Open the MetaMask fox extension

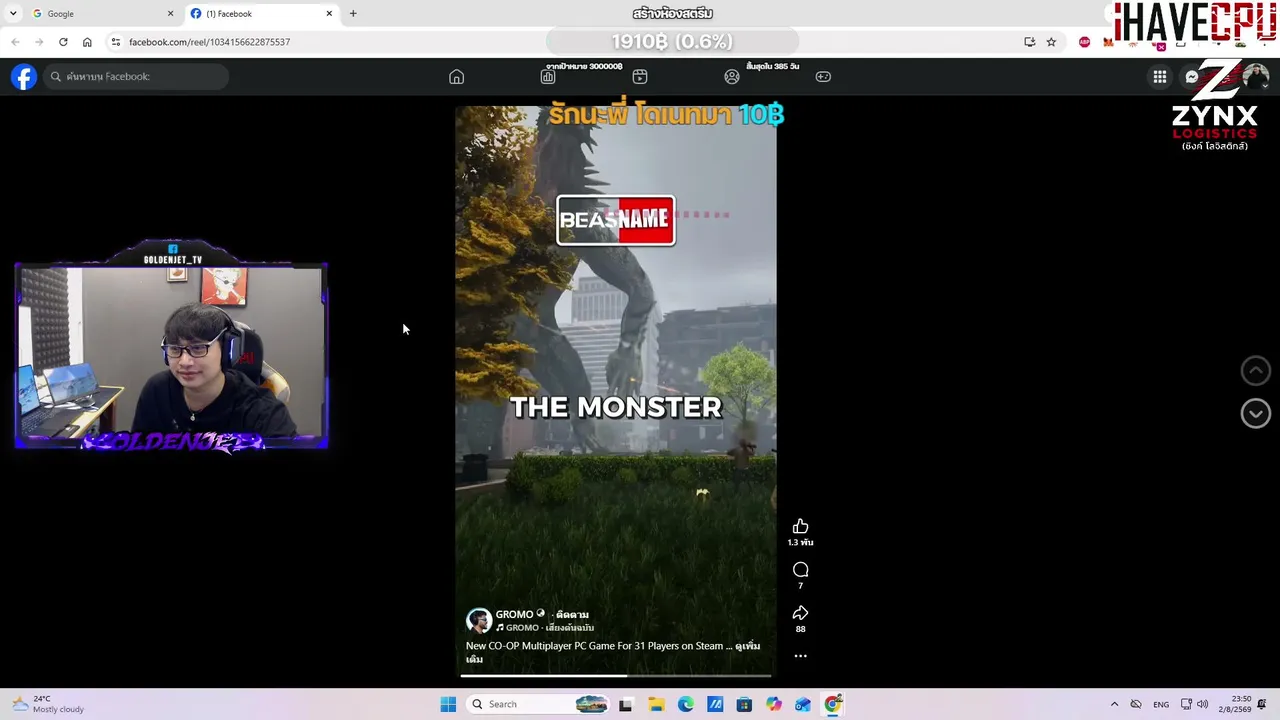coord(1108,42)
